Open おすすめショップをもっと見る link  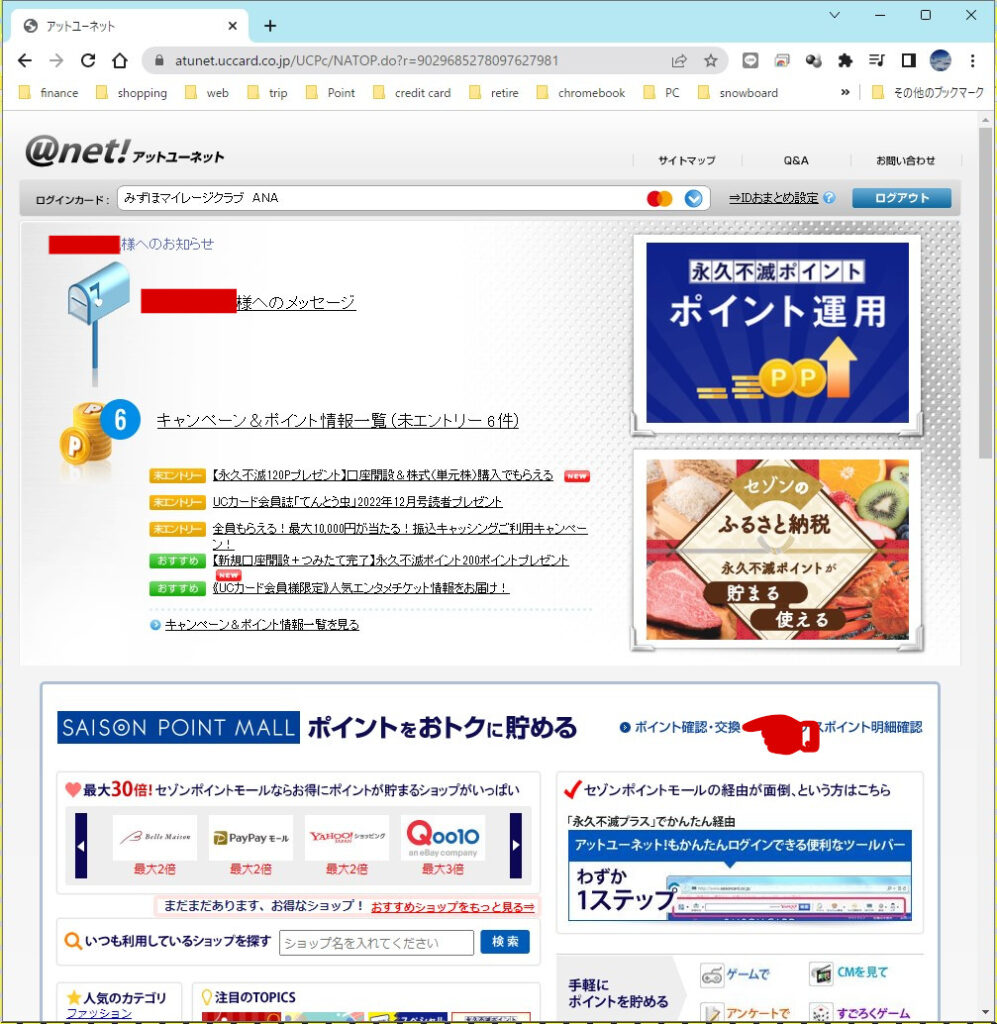(x=452, y=906)
